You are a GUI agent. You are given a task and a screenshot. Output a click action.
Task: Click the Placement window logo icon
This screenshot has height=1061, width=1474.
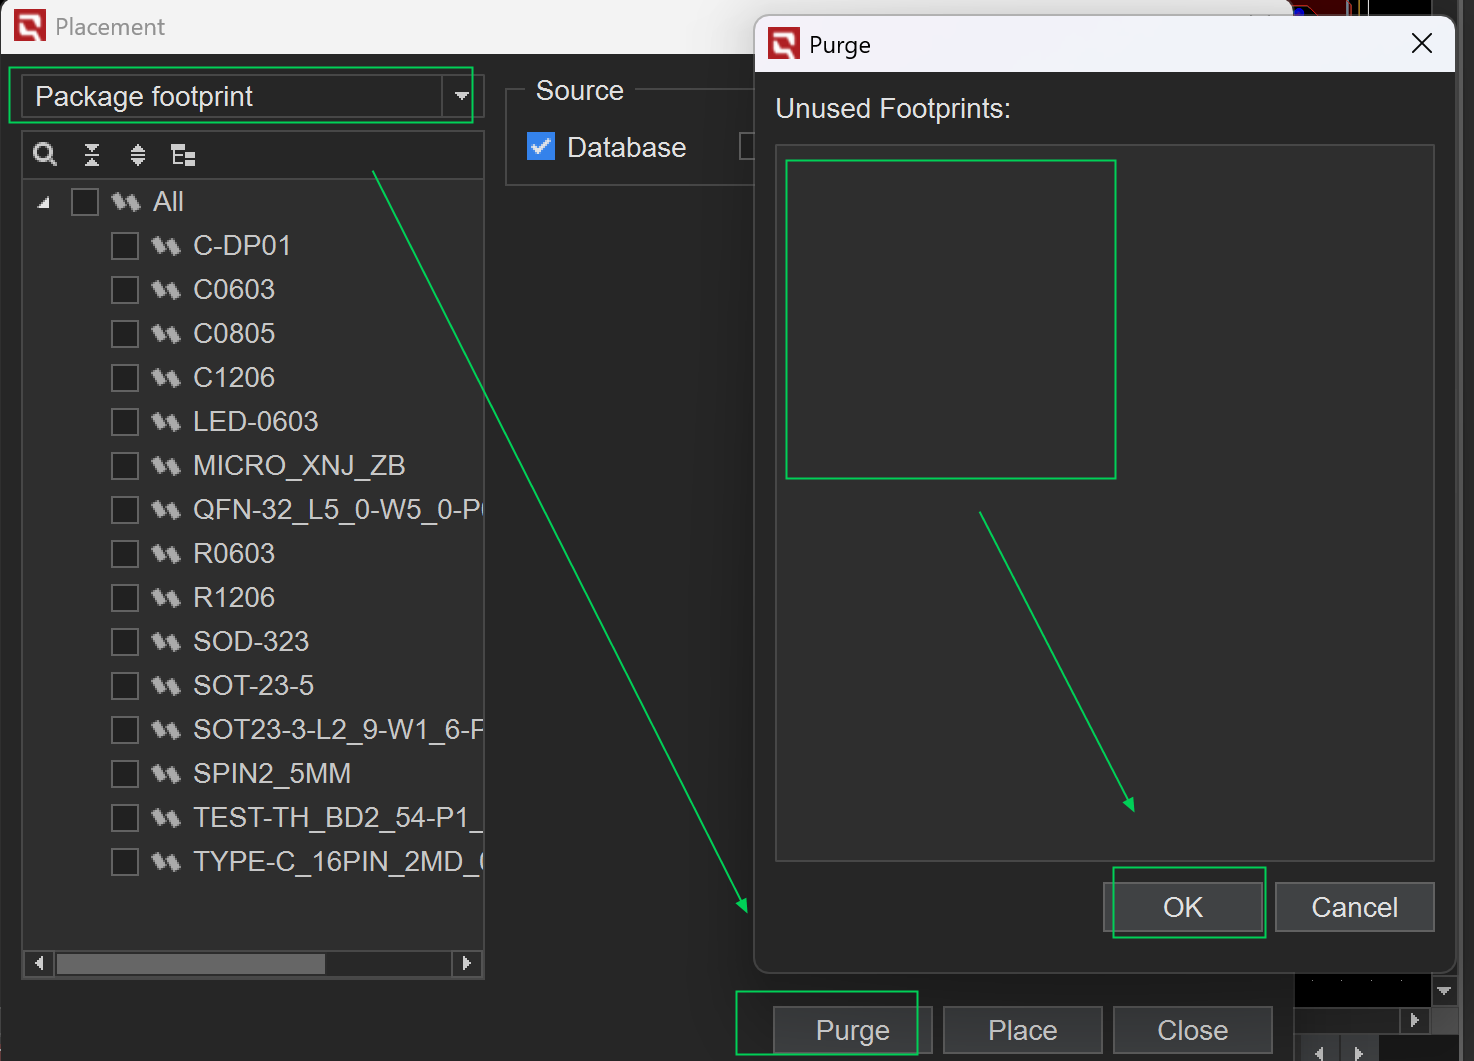point(29,26)
